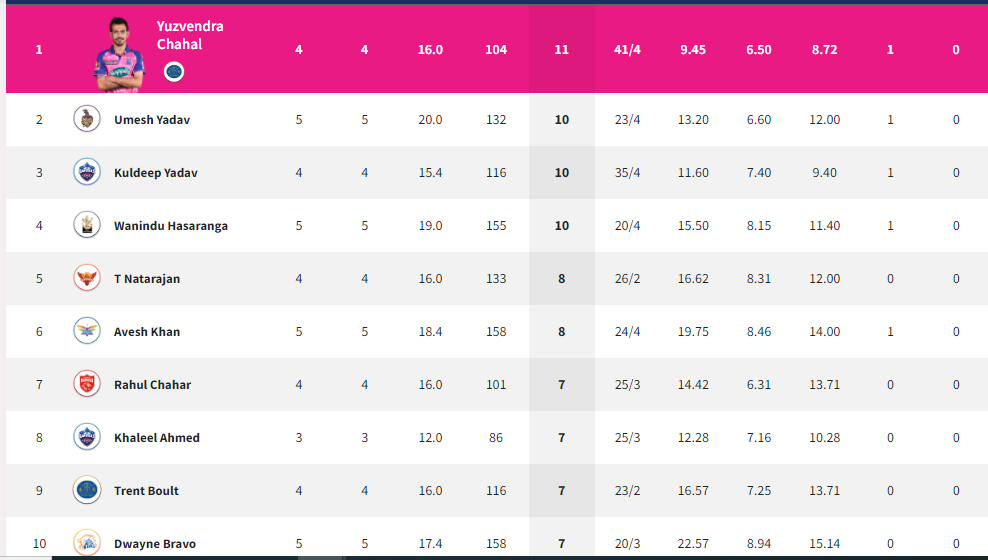The image size is (988, 560).
Task: Open Yuzvendra Chahal player profile link
Action: pyautogui.click(x=190, y=35)
